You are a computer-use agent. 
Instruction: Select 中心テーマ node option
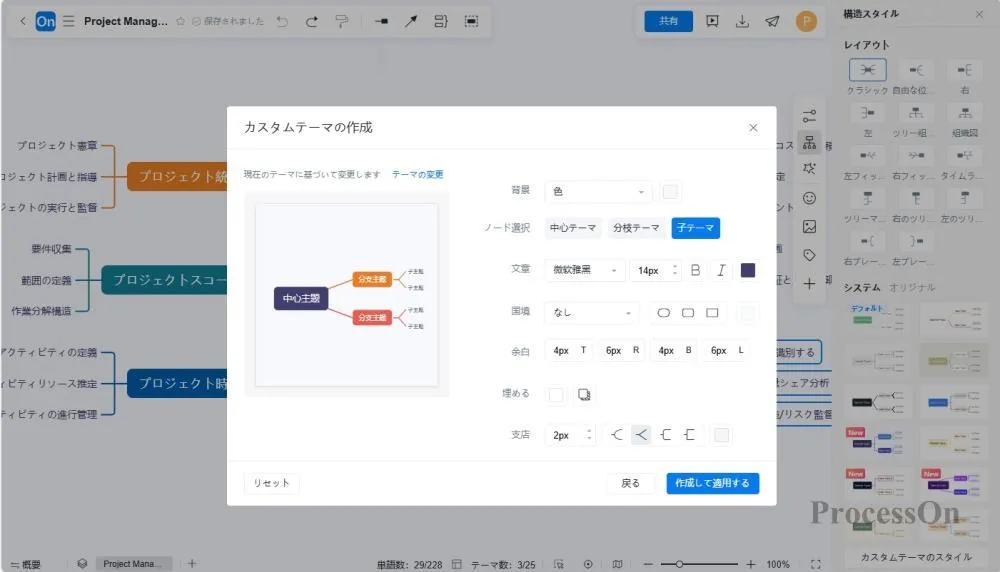click(x=573, y=228)
